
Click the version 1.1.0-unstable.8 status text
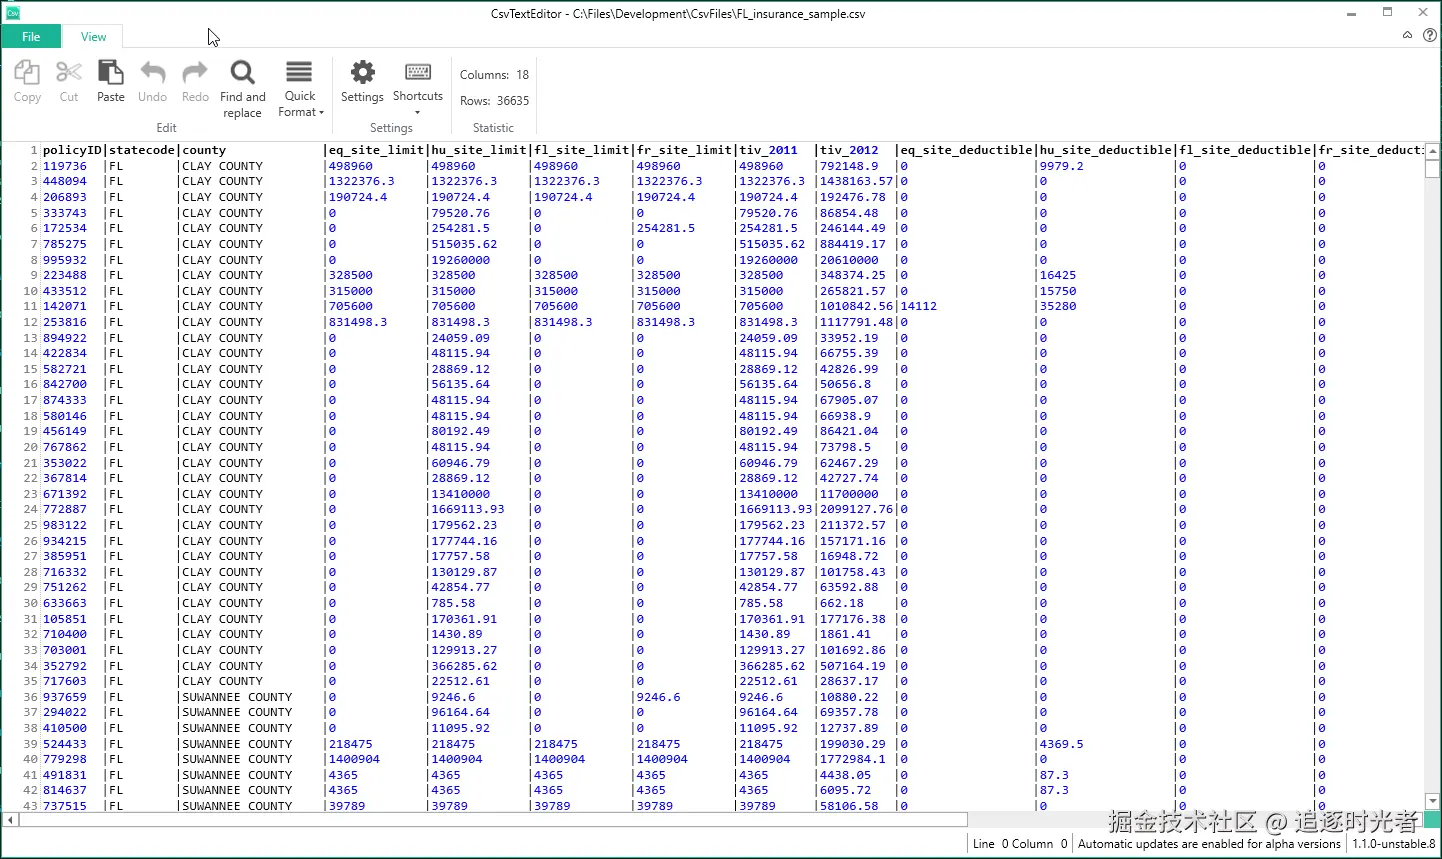tap(1393, 844)
